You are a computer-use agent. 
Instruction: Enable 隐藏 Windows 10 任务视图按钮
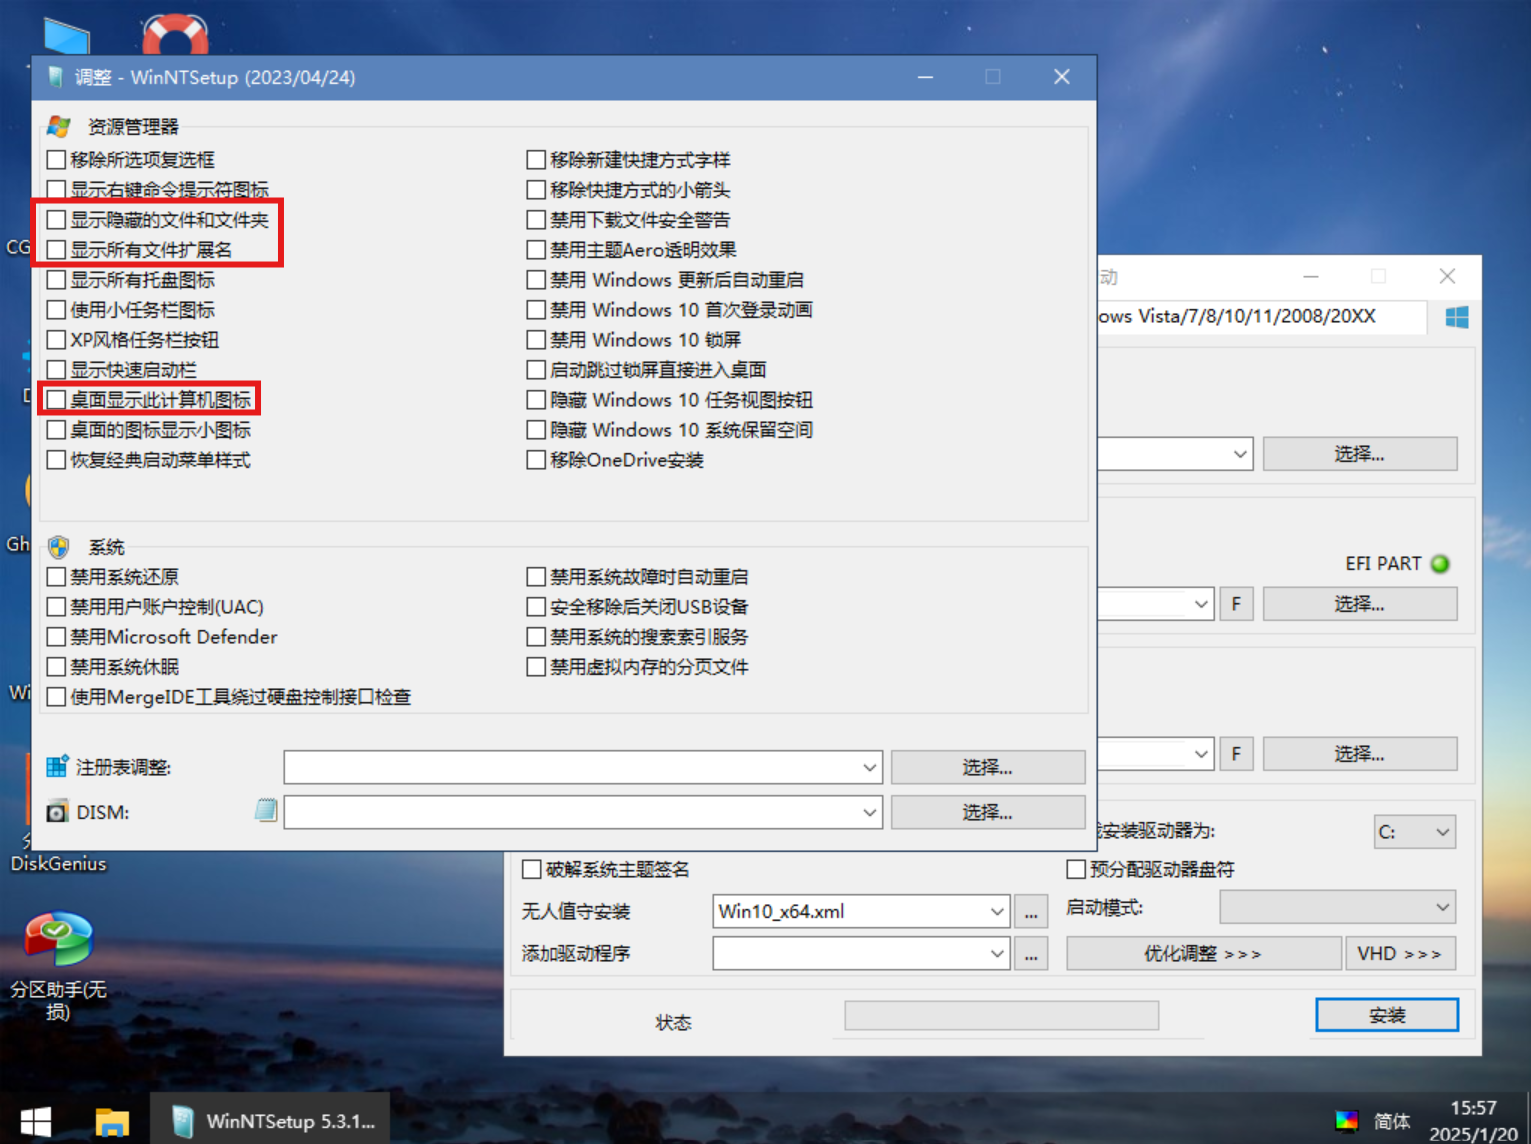click(536, 399)
